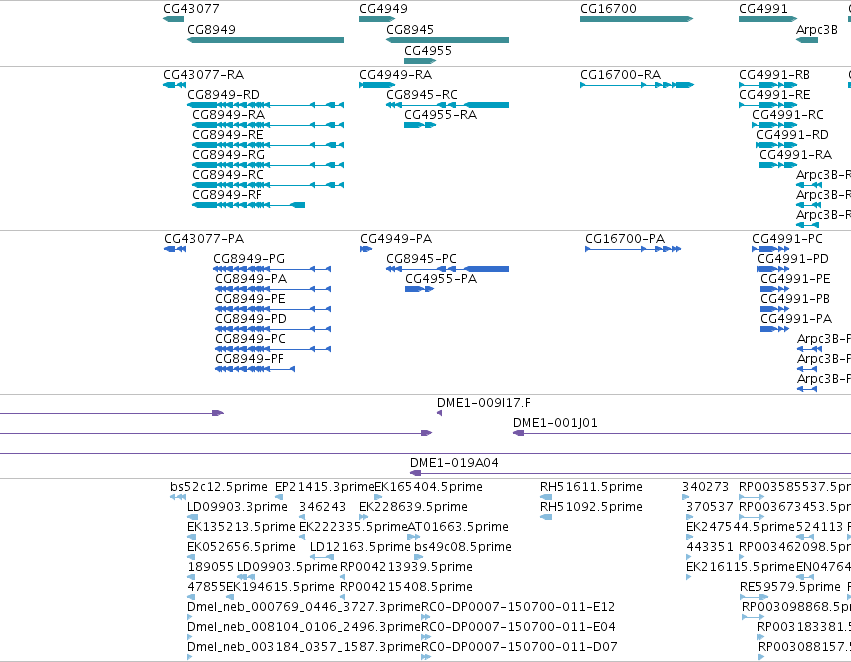Image resolution: width=851 pixels, height=662 pixels.
Task: Click protein CG4991-PA
Action: pyautogui.click(x=796, y=319)
